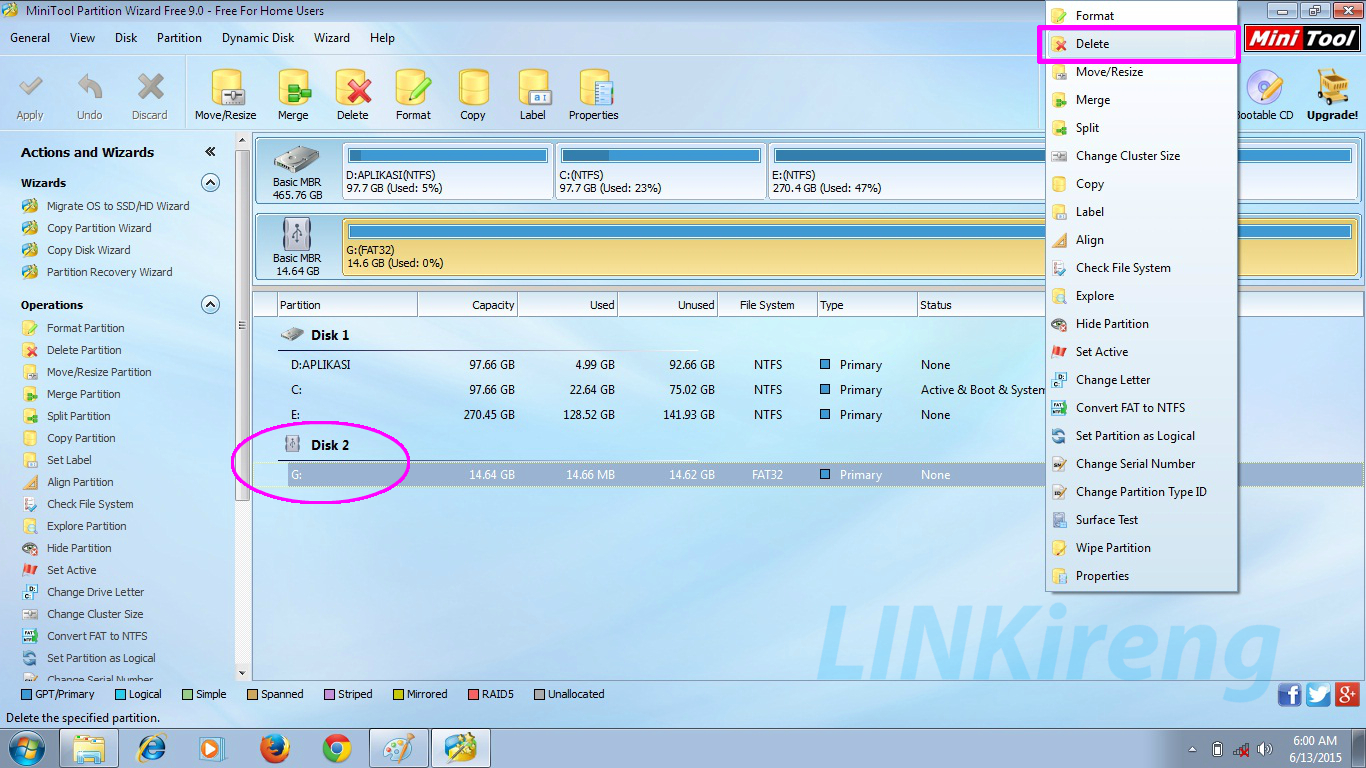Click Set Label in Operations list
The image size is (1366, 768).
tap(69, 460)
